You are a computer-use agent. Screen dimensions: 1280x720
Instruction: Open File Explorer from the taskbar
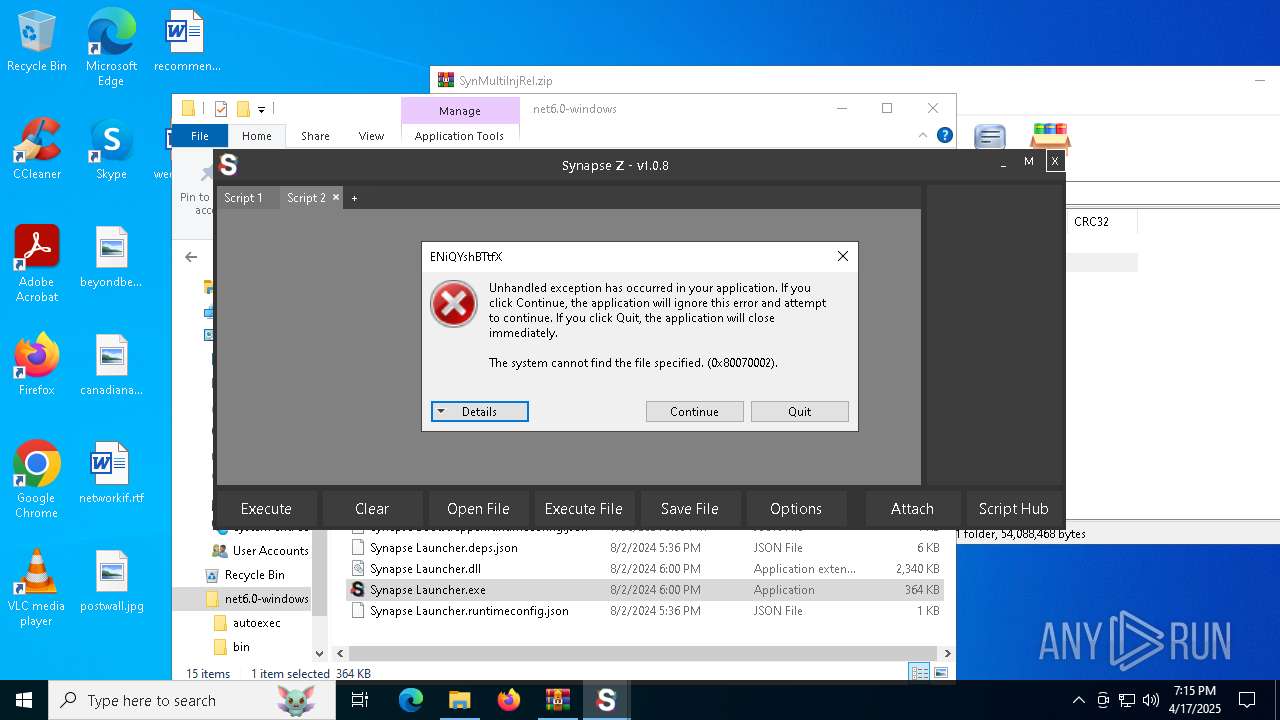click(x=459, y=700)
